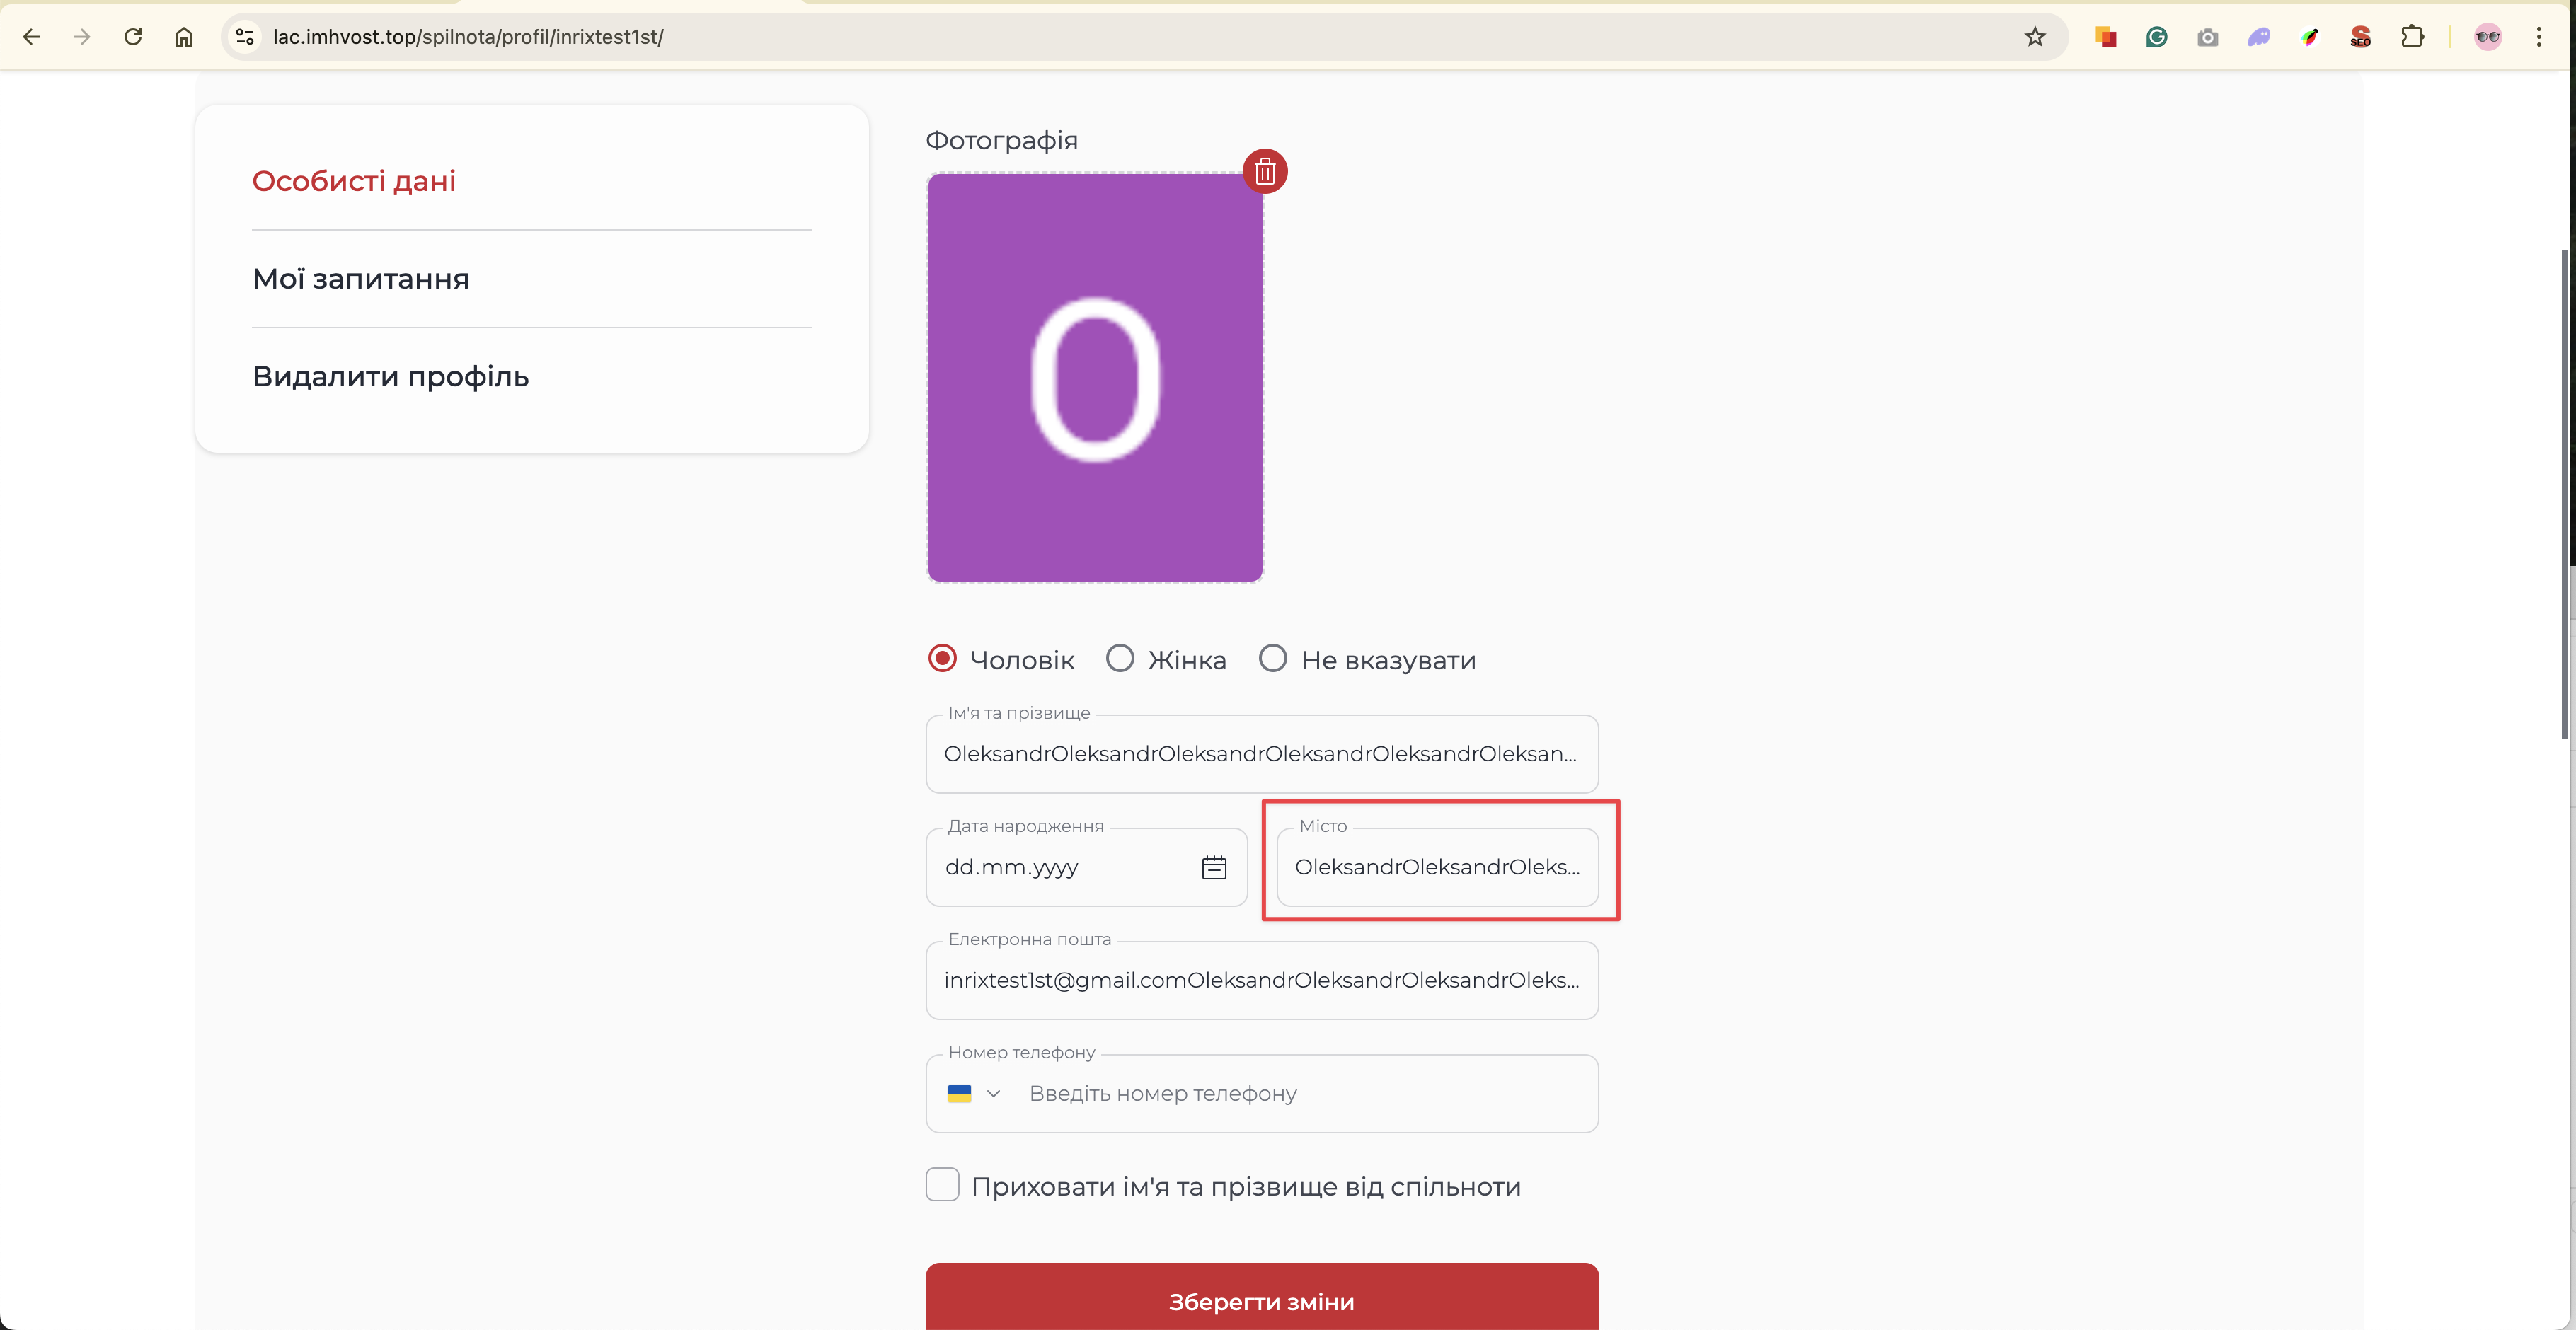
Task: Choose the Не вказувати radio option
Action: [x=1272, y=659]
